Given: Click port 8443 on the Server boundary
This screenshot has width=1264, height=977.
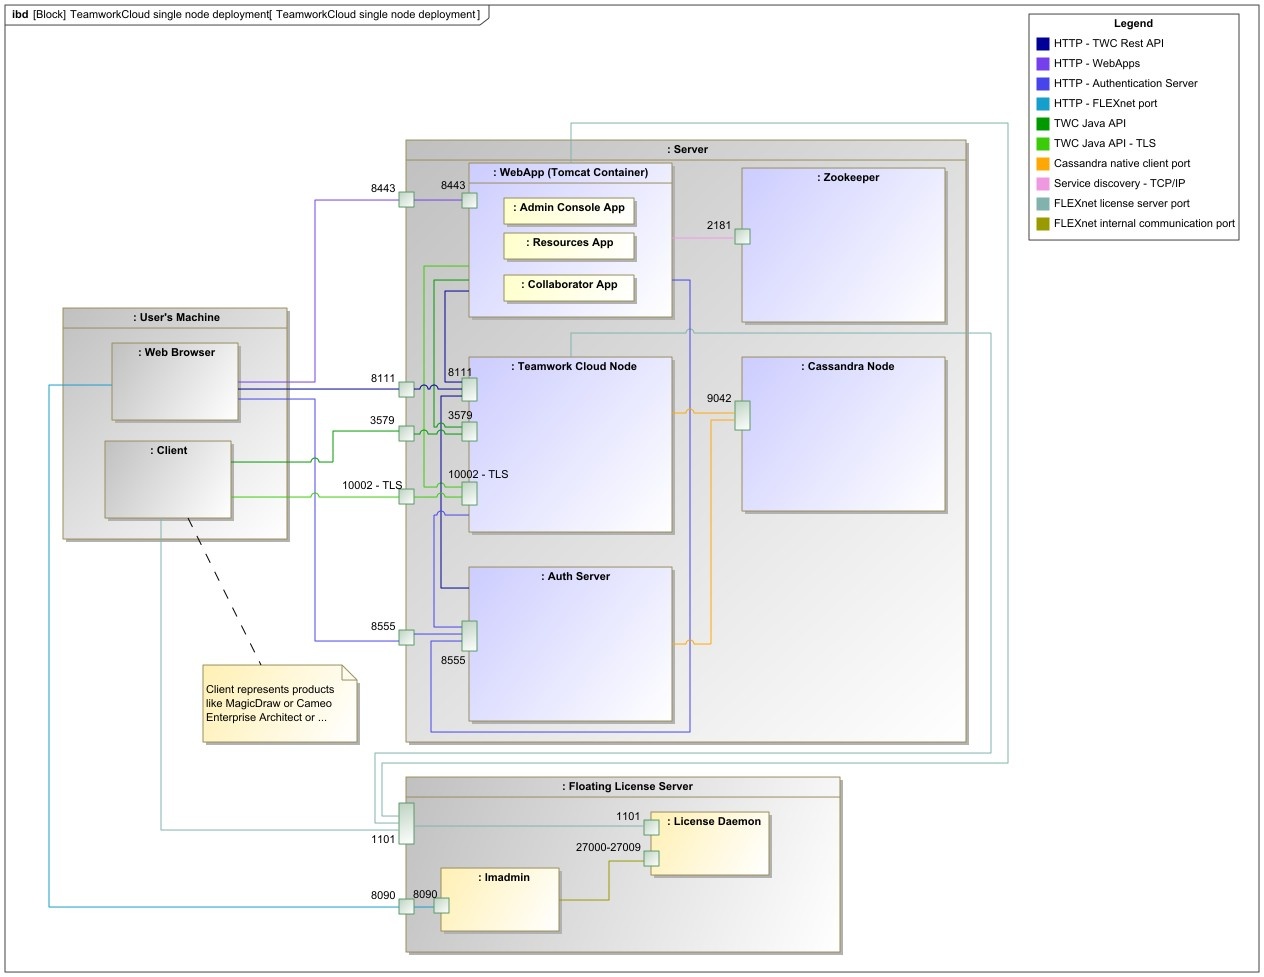Looking at the screenshot, I should [406, 199].
